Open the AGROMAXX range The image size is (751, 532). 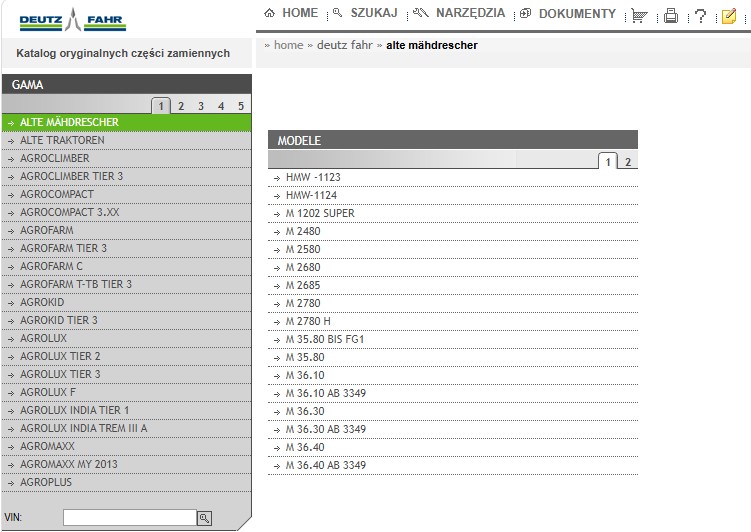pos(126,446)
